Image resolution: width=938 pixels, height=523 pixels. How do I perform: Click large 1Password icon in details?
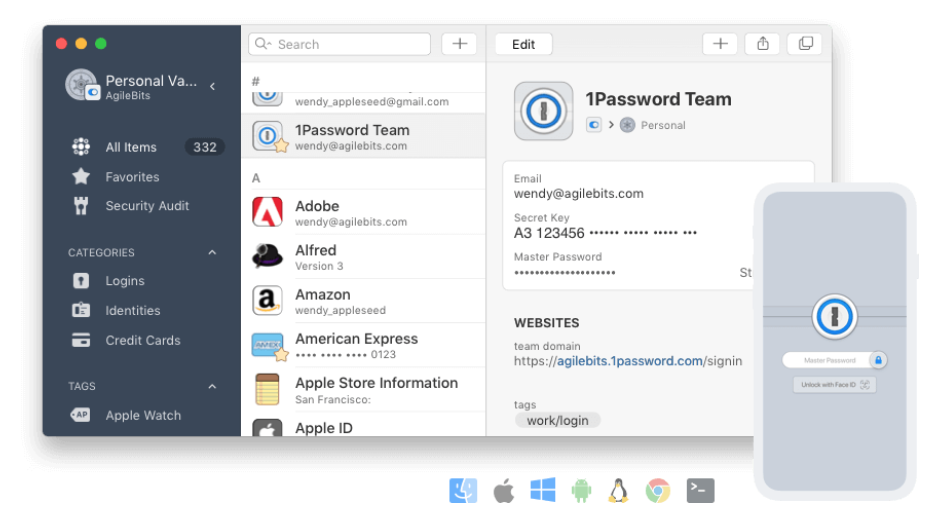(x=543, y=111)
